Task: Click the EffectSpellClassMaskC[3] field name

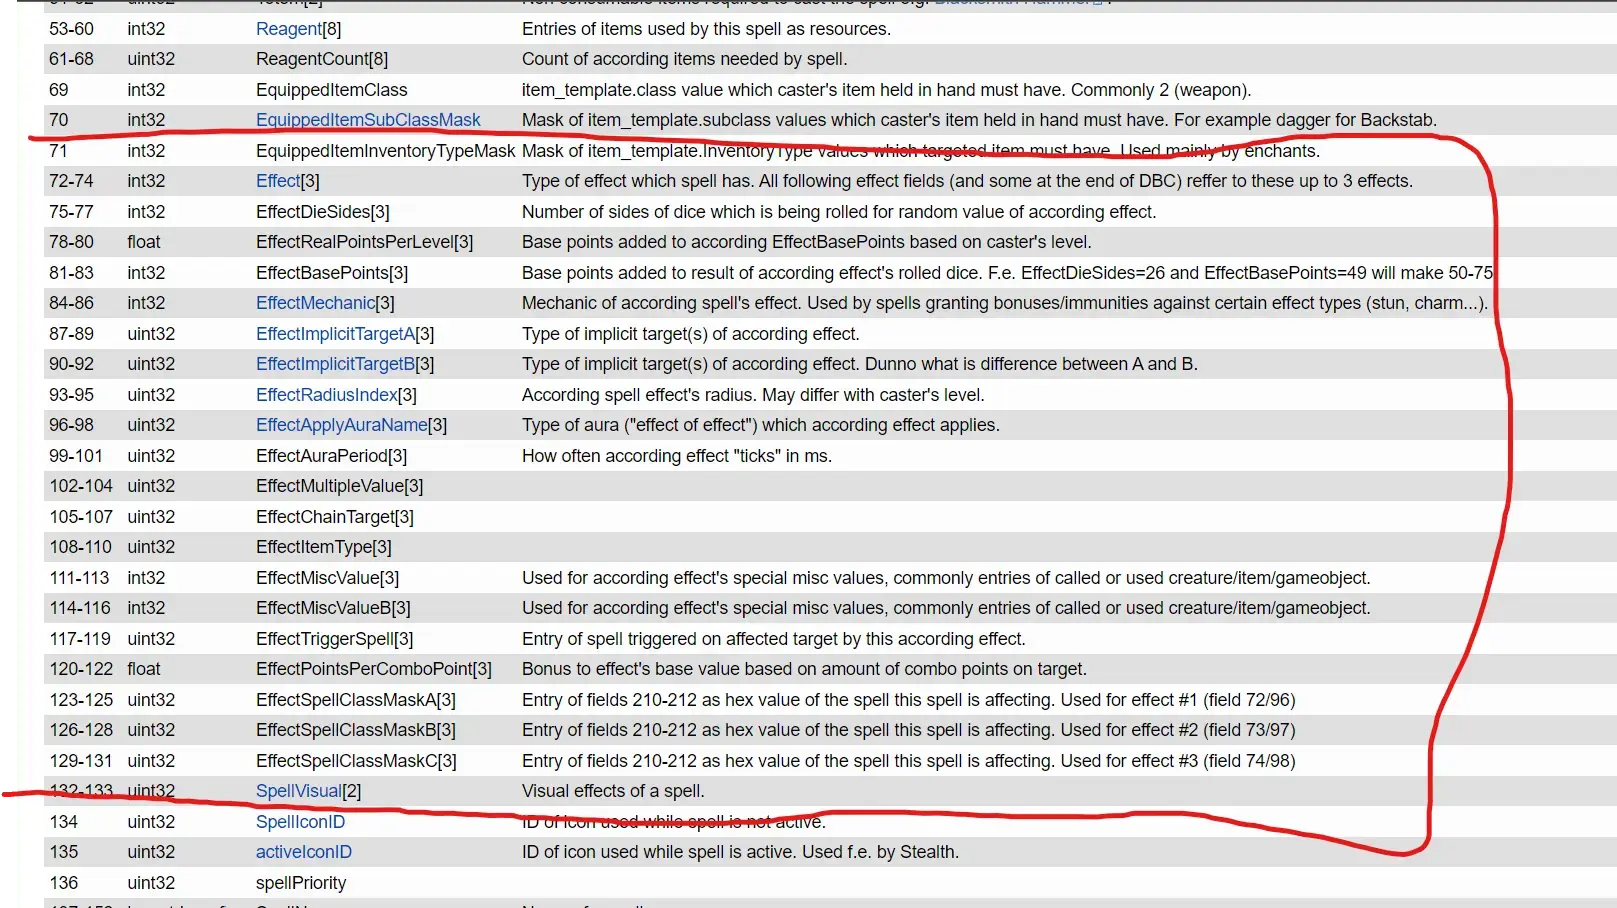Action: (357, 761)
